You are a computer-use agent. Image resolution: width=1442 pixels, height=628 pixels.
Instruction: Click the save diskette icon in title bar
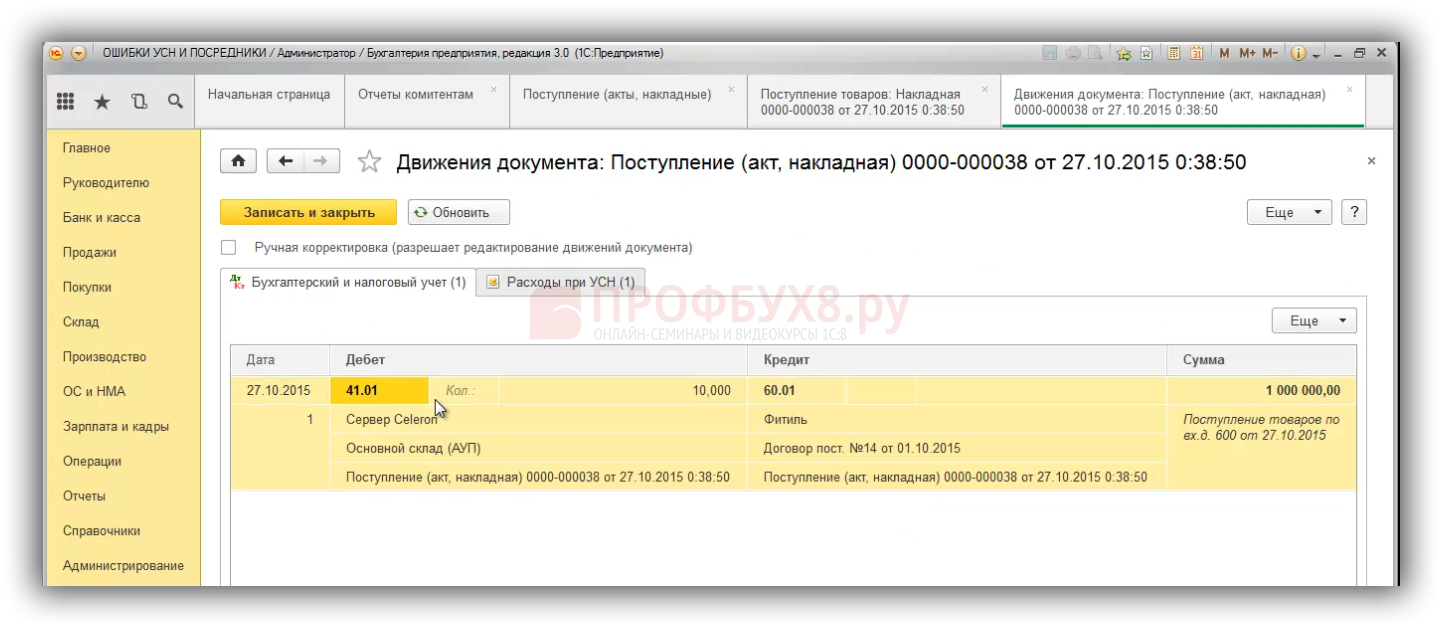pos(1049,53)
